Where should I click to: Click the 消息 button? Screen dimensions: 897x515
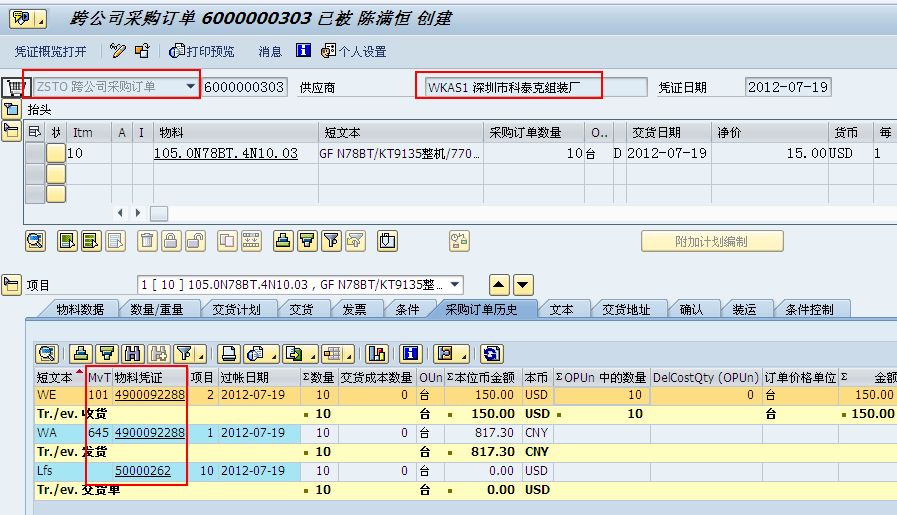(x=270, y=52)
